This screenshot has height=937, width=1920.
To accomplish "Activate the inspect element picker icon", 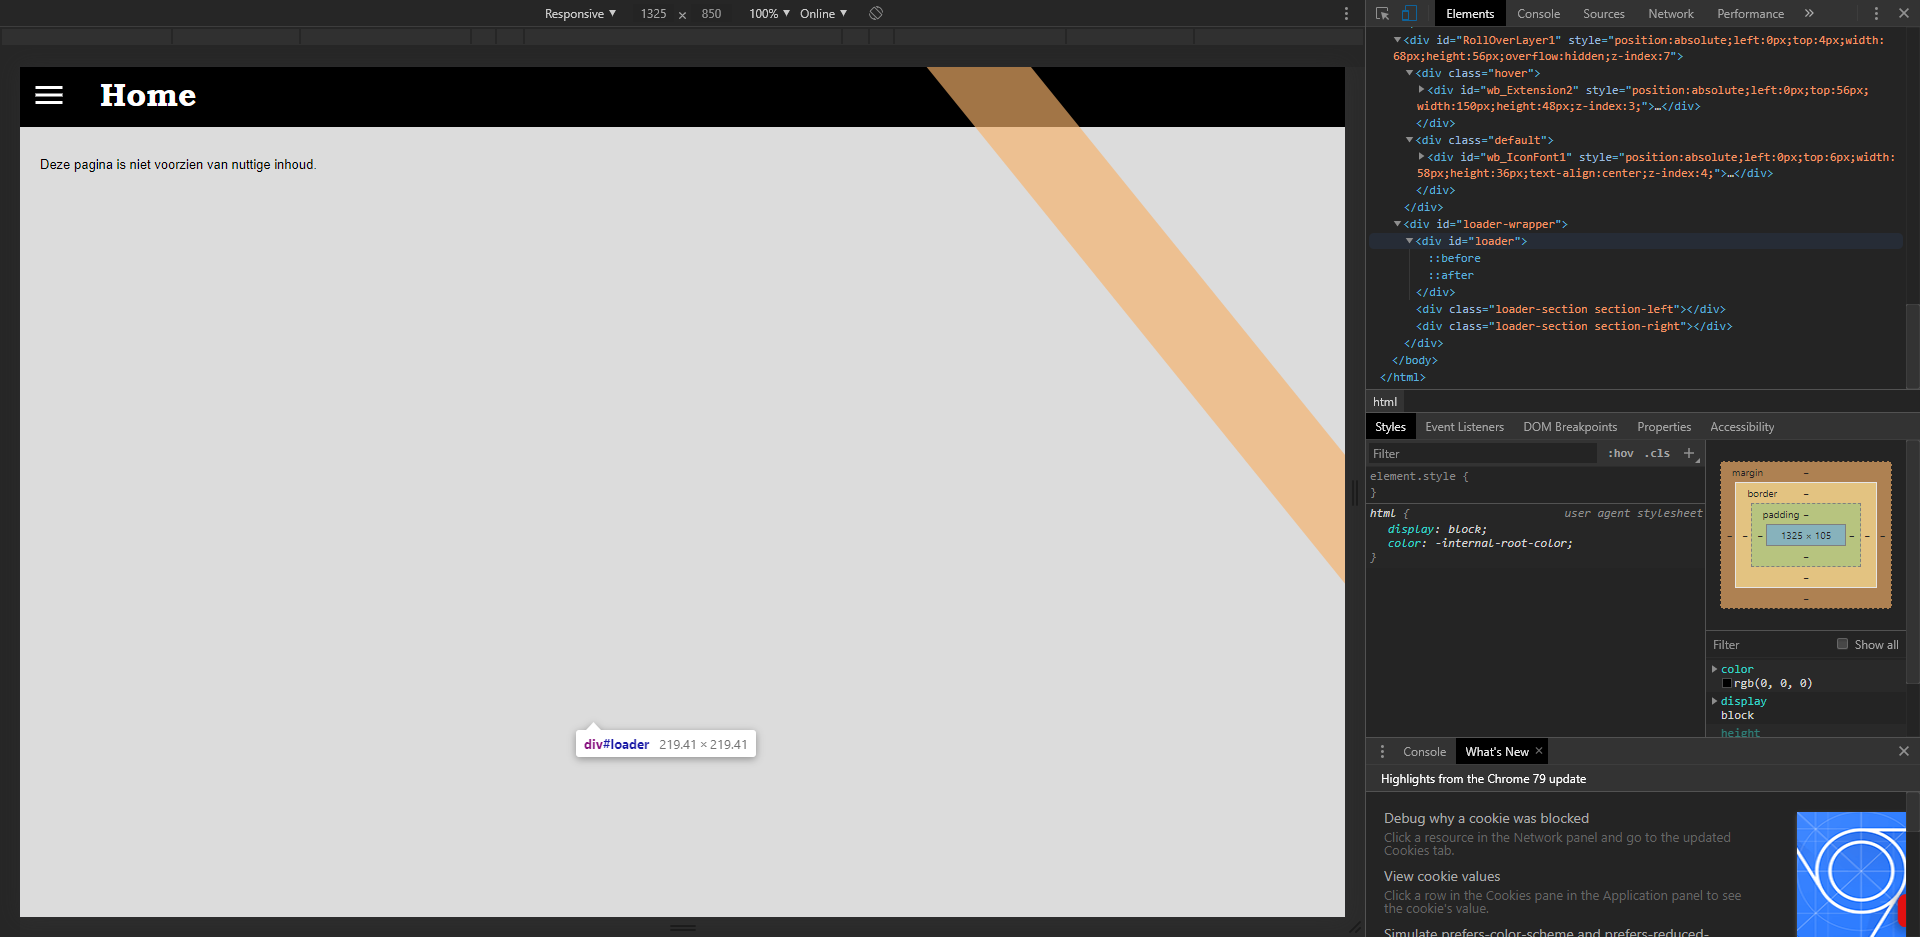I will 1382,14.
